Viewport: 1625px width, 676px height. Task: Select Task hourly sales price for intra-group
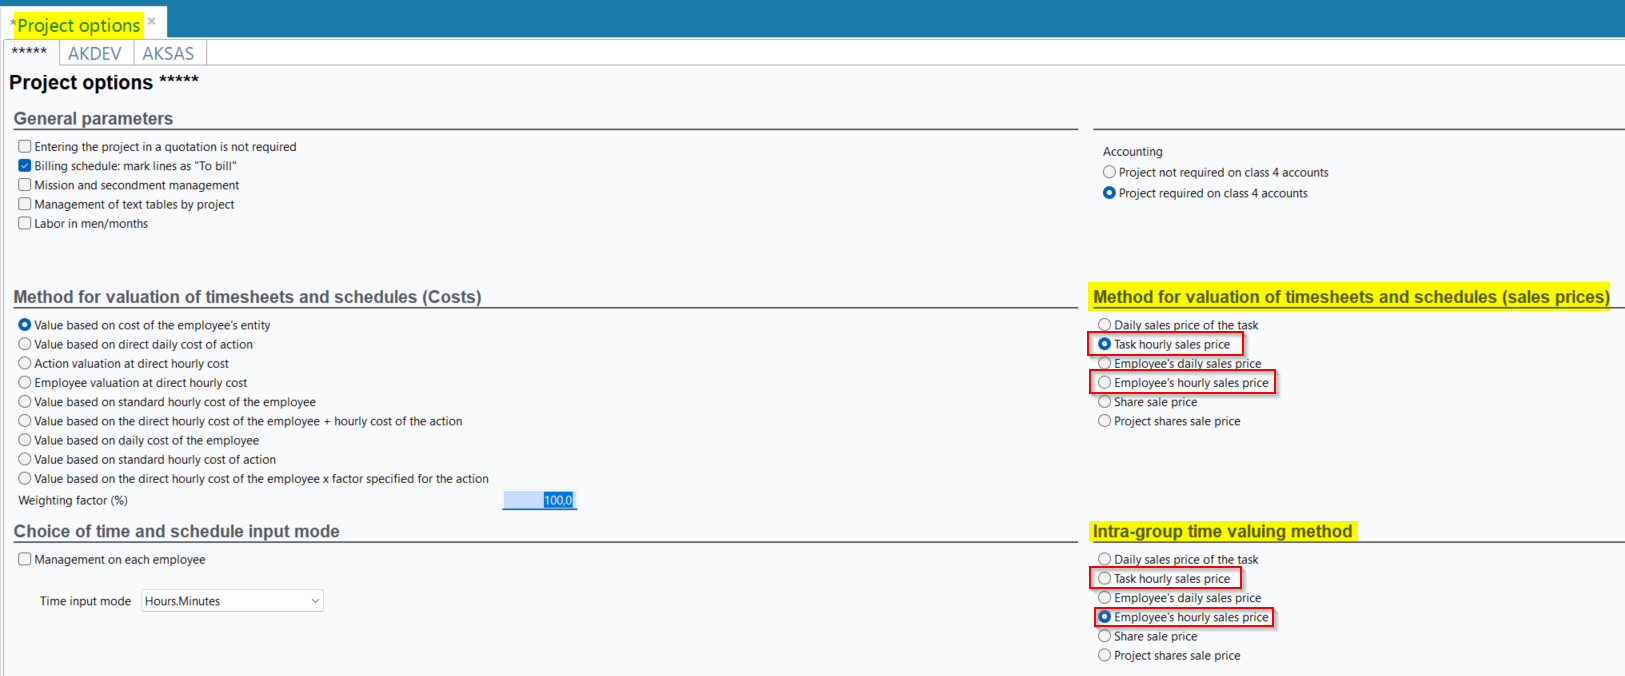(x=1105, y=579)
